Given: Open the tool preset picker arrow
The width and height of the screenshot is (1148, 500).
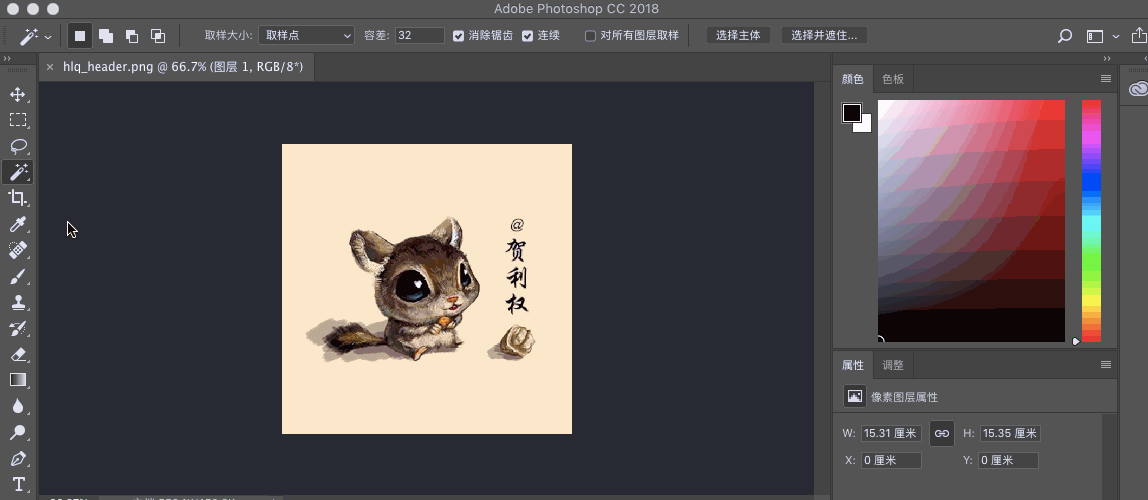Looking at the screenshot, I should click(x=48, y=37).
